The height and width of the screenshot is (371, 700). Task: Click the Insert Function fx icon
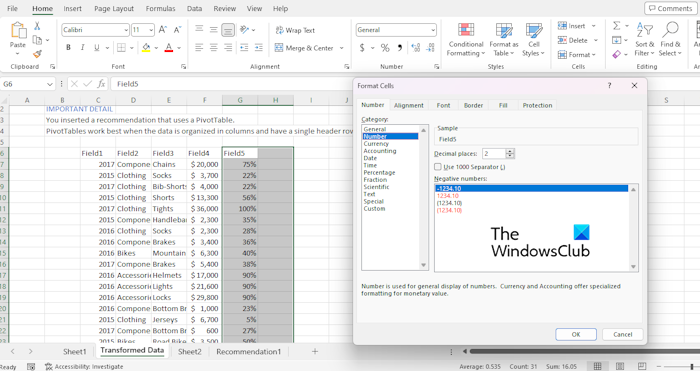[x=101, y=83]
